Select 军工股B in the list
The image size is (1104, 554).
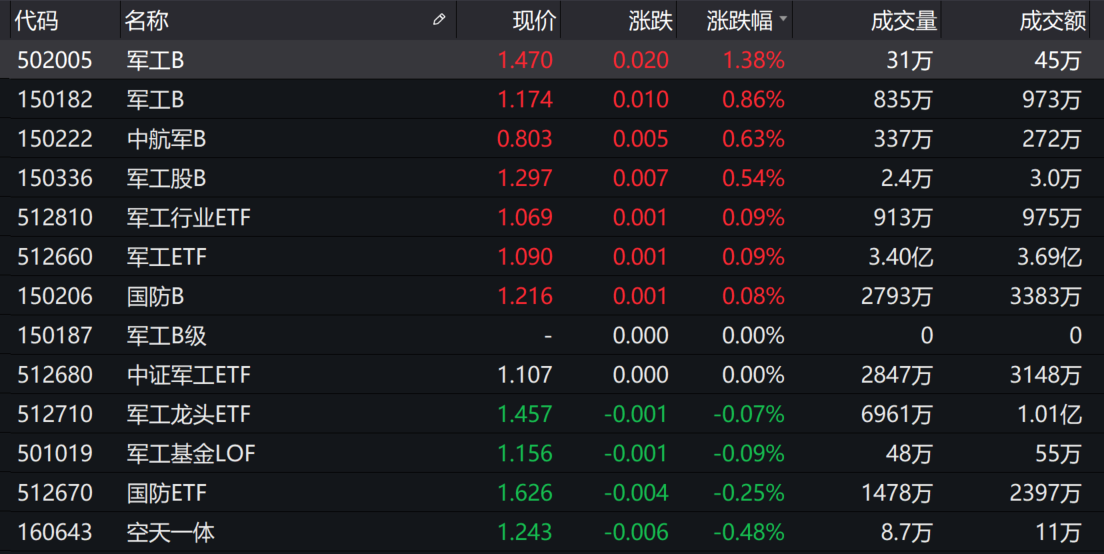tap(166, 178)
